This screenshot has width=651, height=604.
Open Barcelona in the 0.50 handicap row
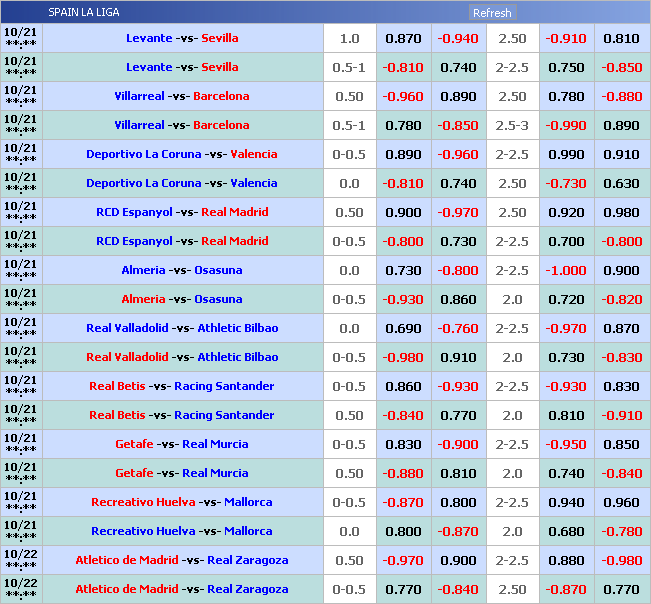[221, 96]
